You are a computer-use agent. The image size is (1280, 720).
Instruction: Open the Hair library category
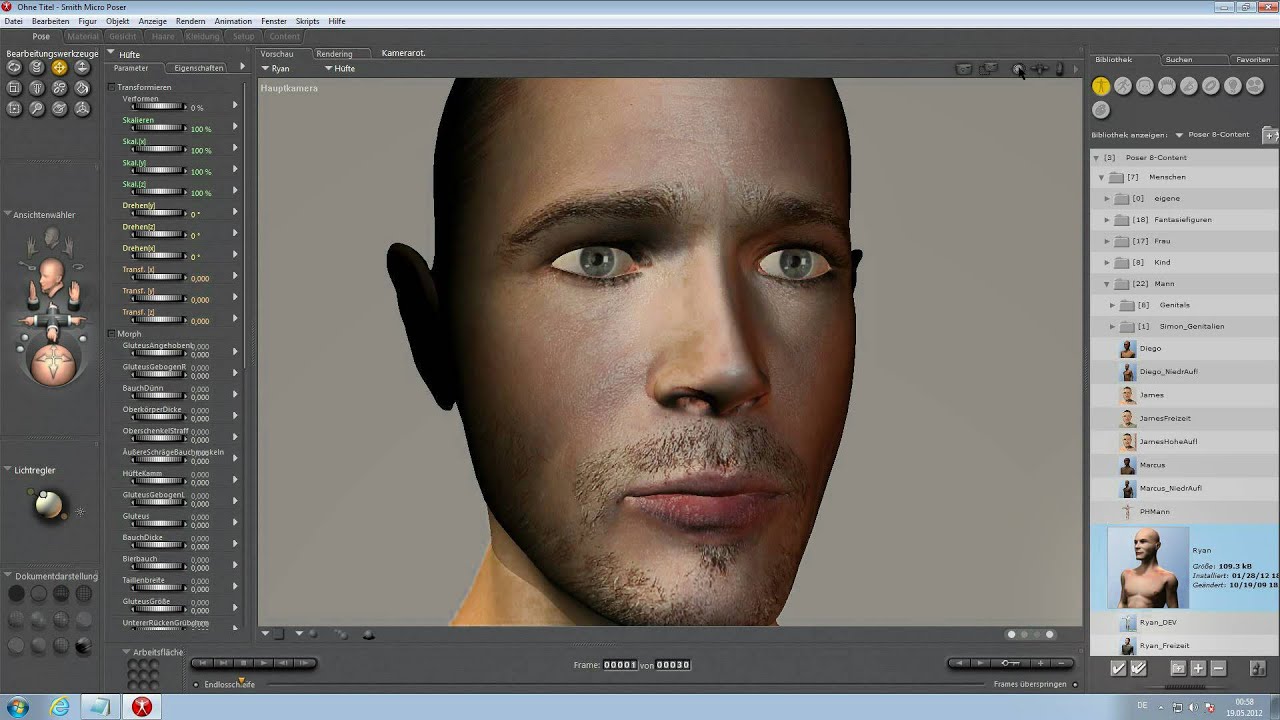click(1166, 86)
